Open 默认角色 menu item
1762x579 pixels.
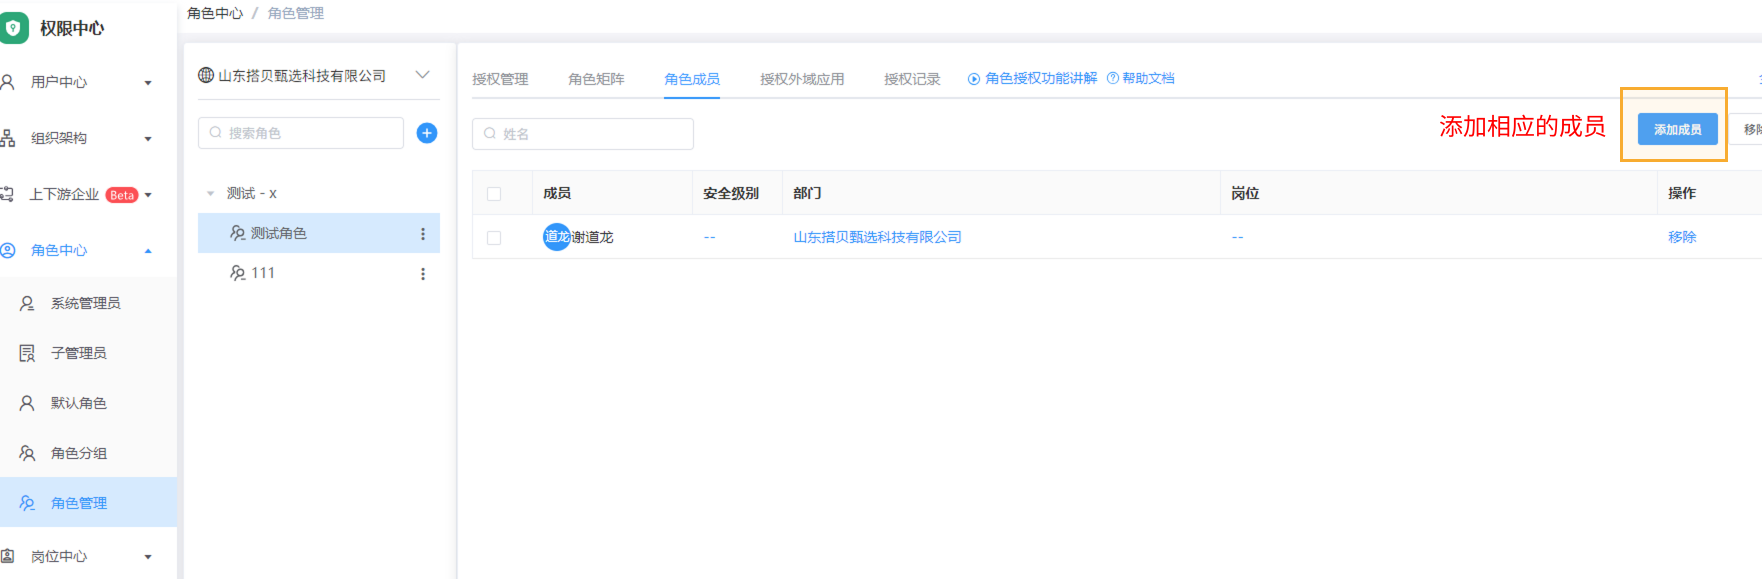pyautogui.click(x=88, y=403)
